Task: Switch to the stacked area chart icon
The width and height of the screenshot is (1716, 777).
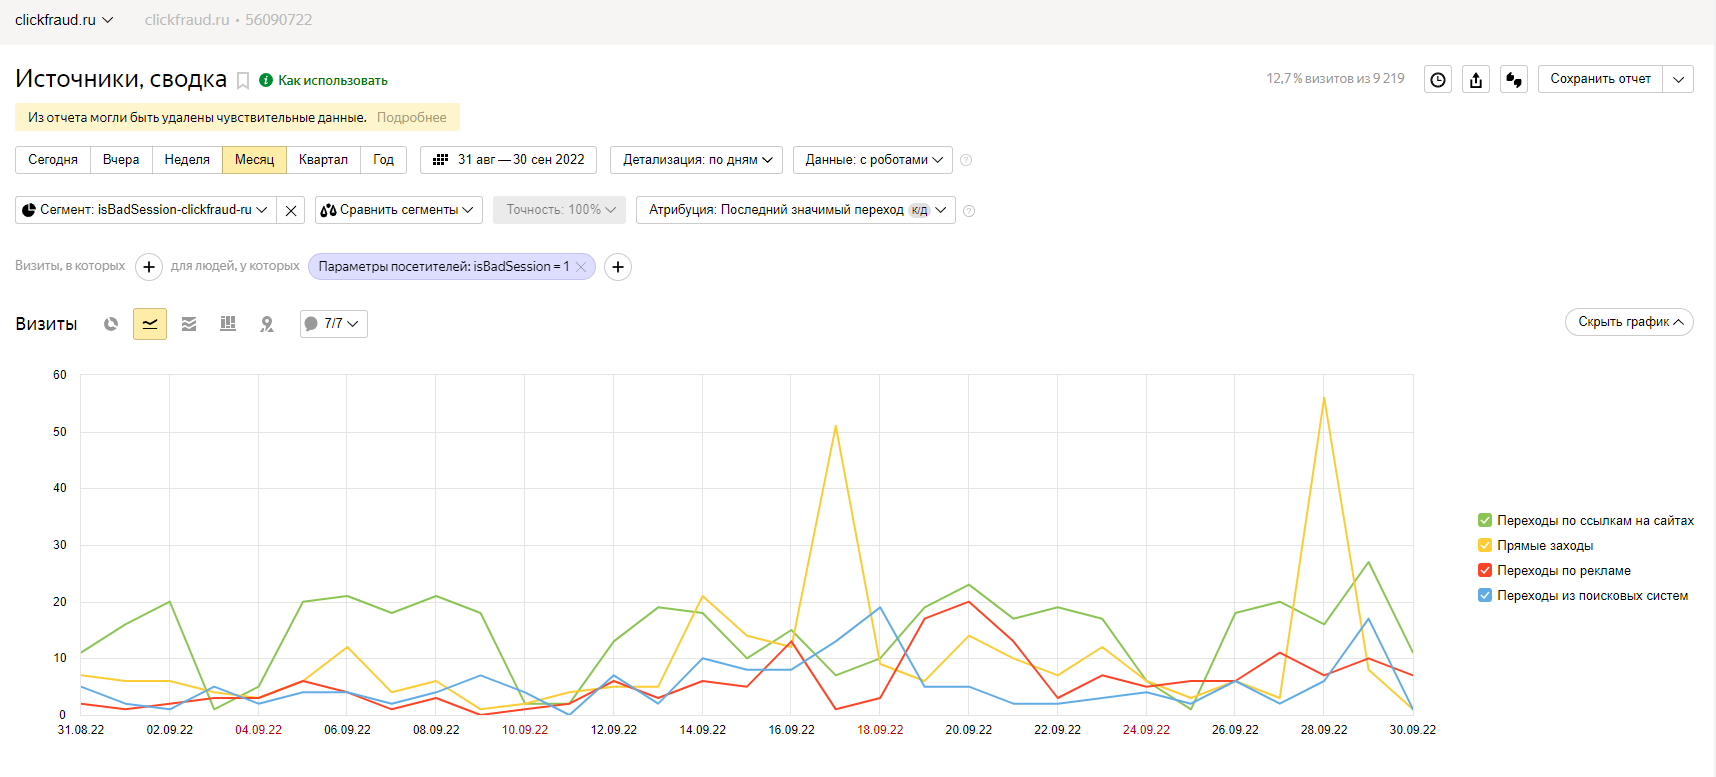Action: [x=189, y=324]
